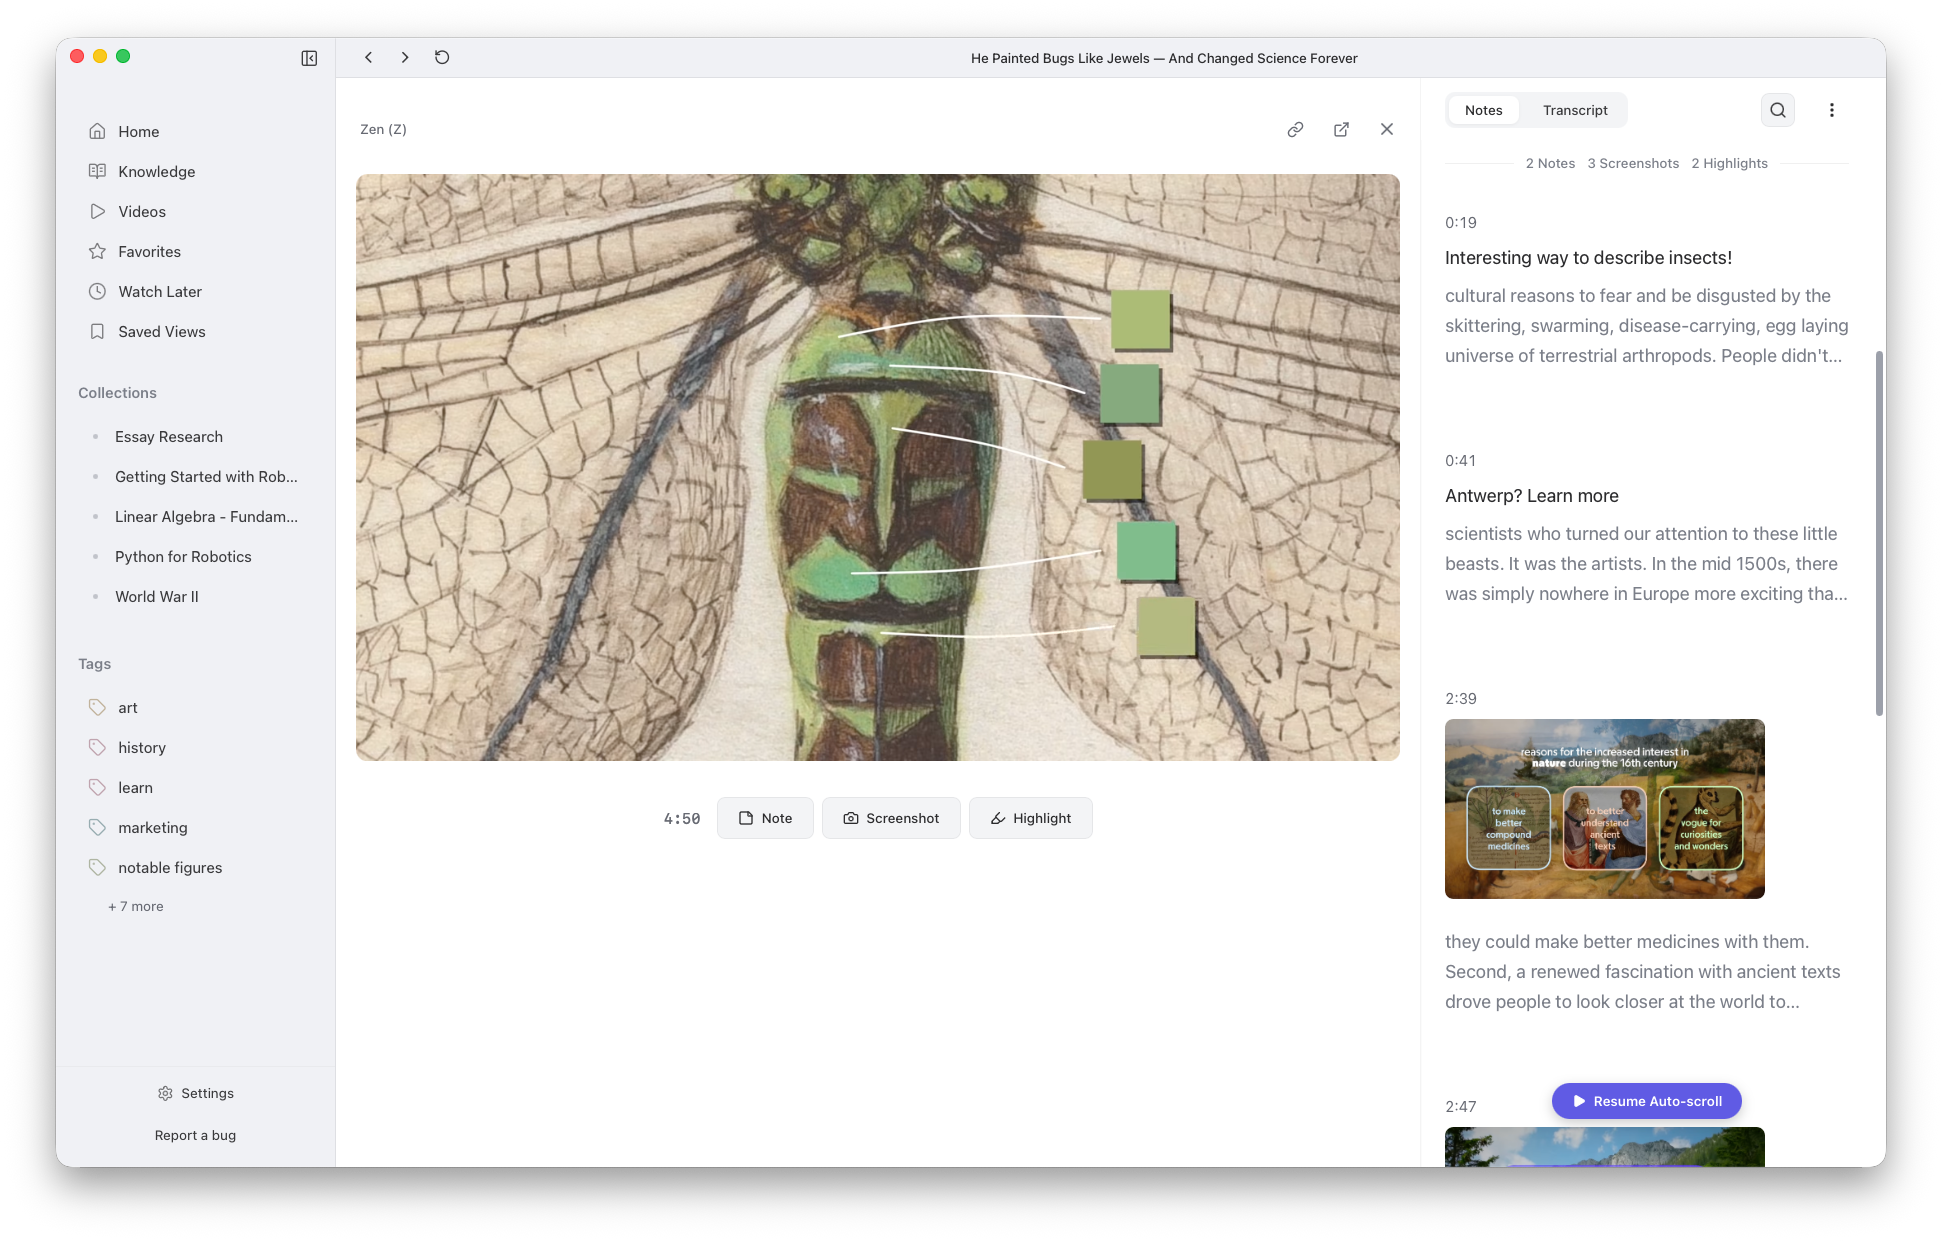Click the reload icon
Image resolution: width=1942 pixels, height=1241 pixels.
pos(442,58)
